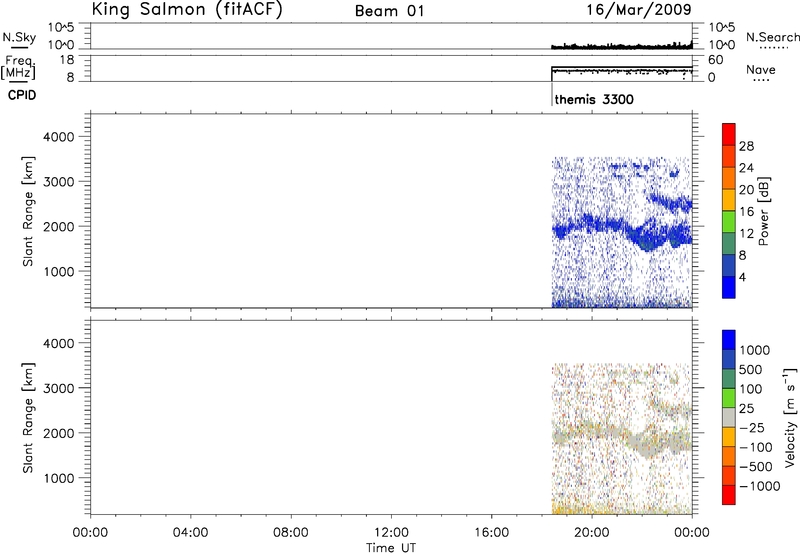This screenshot has height=554, width=800.
Task: Click the 'Power [dB]' colorbar label
Action: [763, 211]
